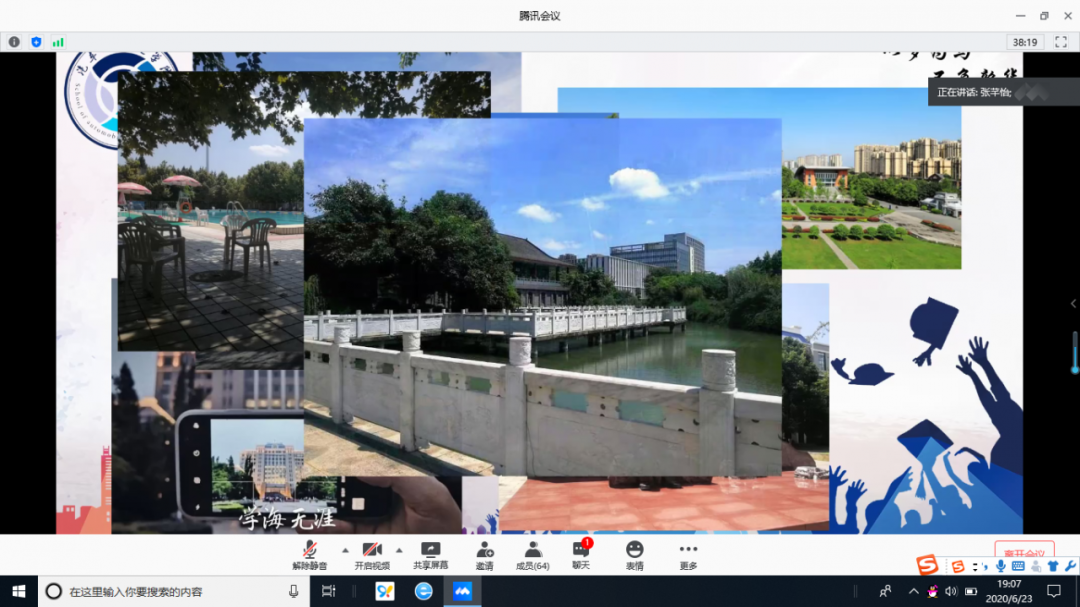
Task: Open the invite (邀请) dialog
Action: 484,554
